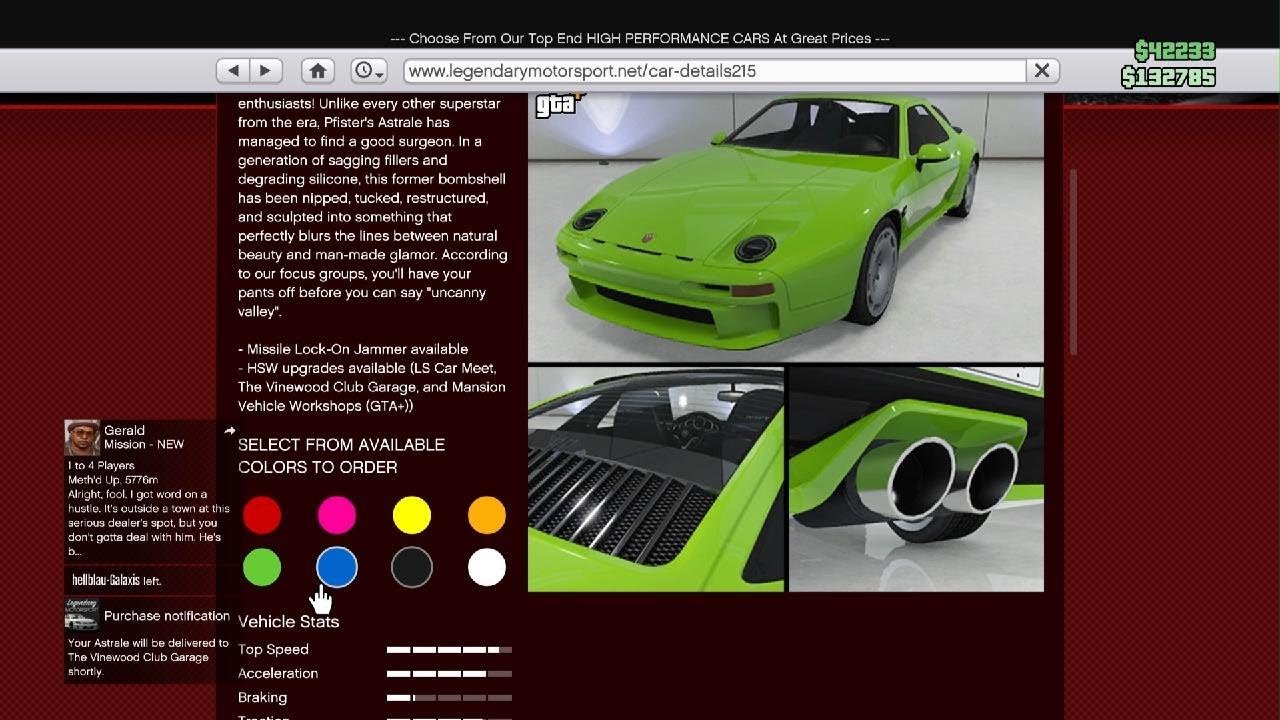This screenshot has height=720, width=1280.
Task: Click the Acceleration stat bar
Action: point(449,674)
